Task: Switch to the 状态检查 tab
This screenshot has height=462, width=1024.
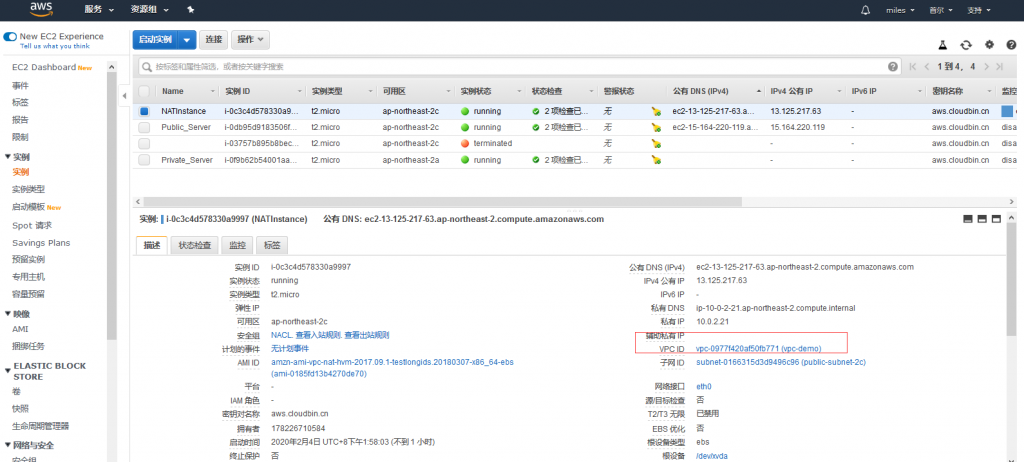Action: (195, 245)
